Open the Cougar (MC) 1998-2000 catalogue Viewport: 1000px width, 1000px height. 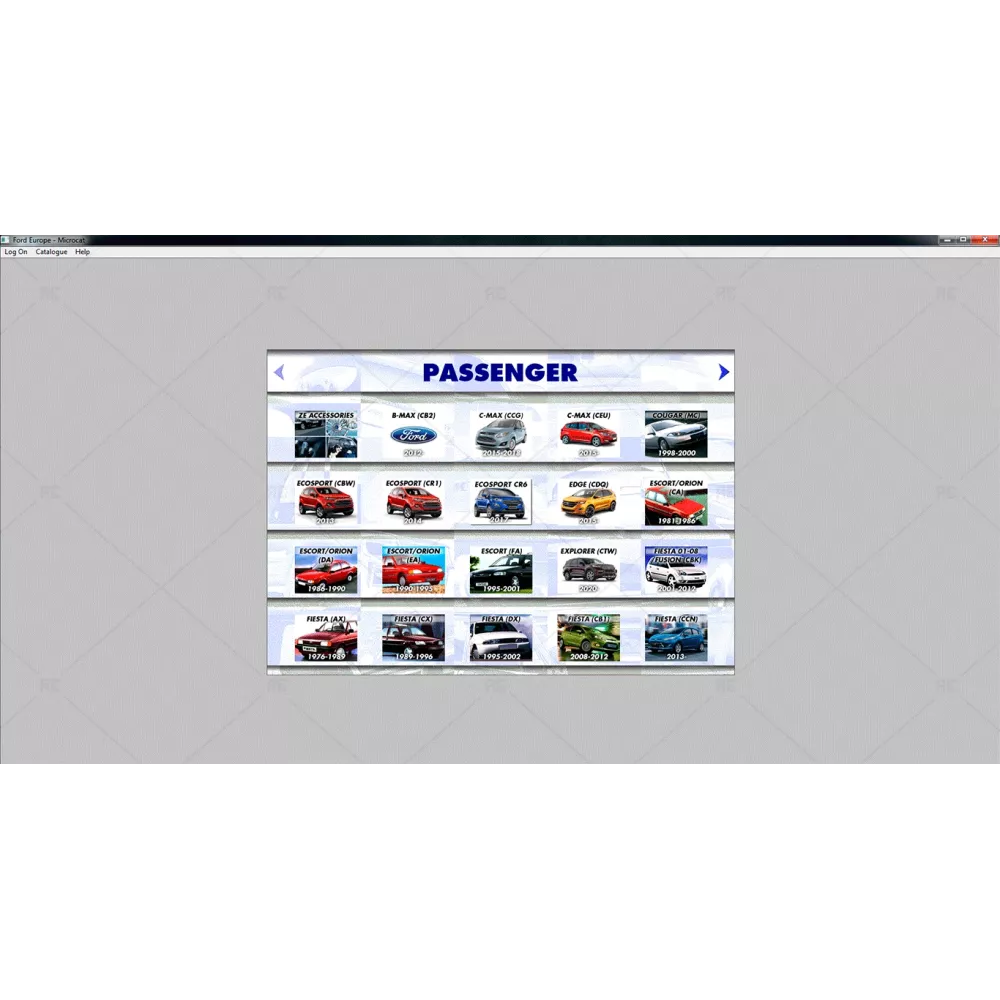click(676, 435)
